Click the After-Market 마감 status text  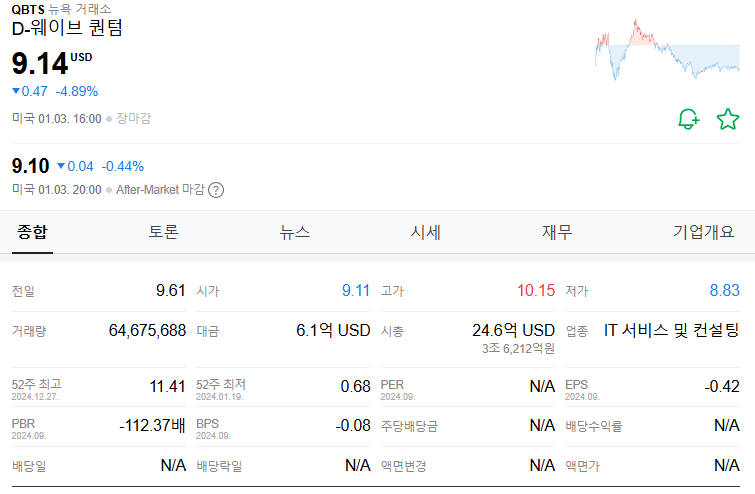coord(160,190)
